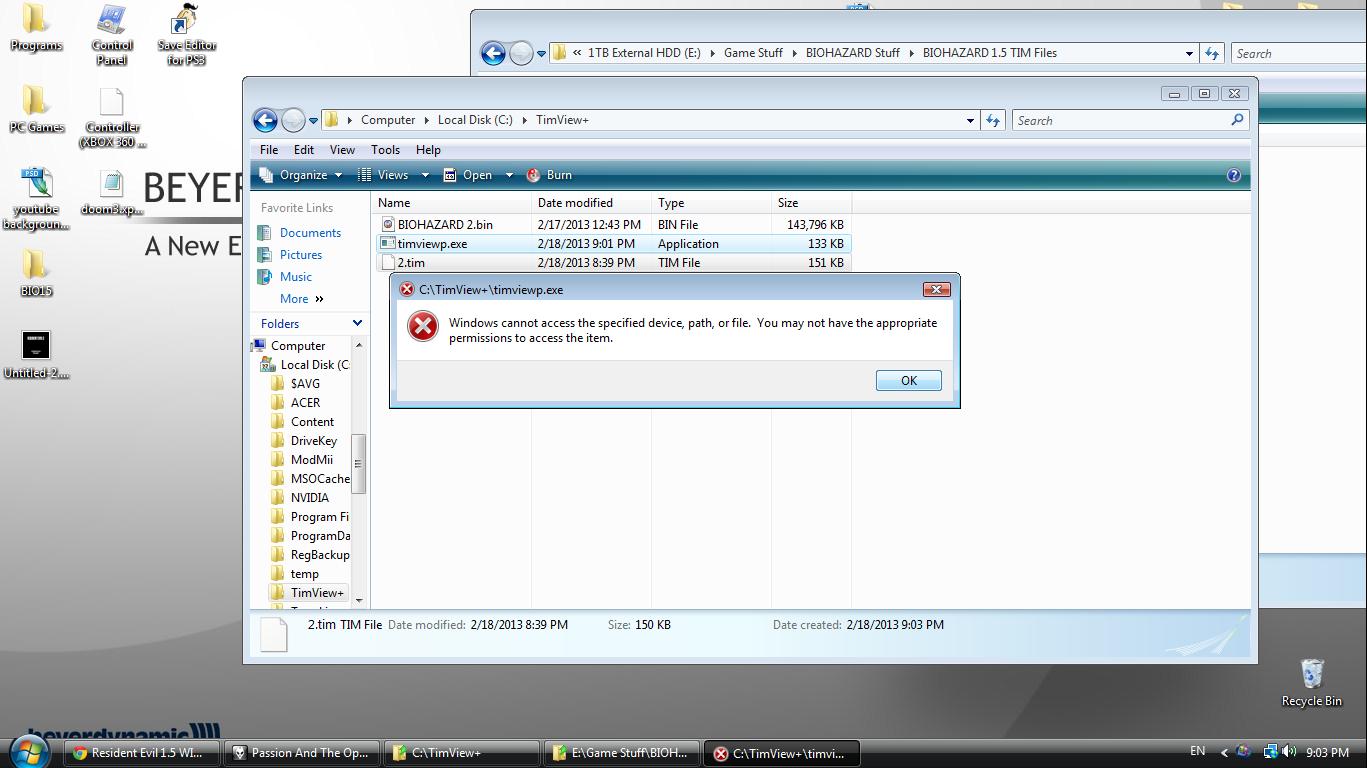Click the Windows Start orb
This screenshot has width=1367, height=768.
(x=28, y=752)
